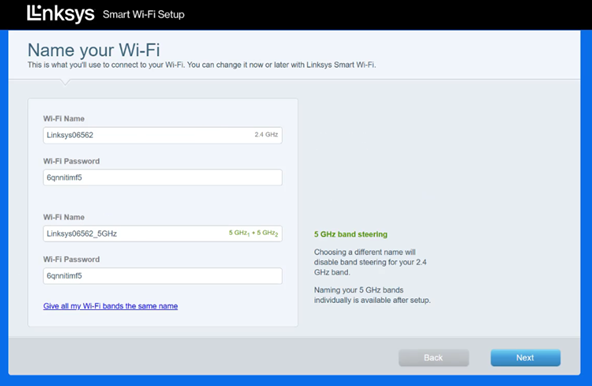
Task: Open Give all my Wi-Fi bands the same name link
Action: tap(110, 306)
